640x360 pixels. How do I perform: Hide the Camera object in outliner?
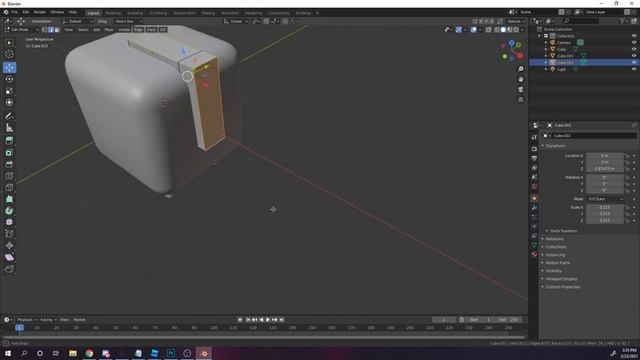[x=634, y=42]
